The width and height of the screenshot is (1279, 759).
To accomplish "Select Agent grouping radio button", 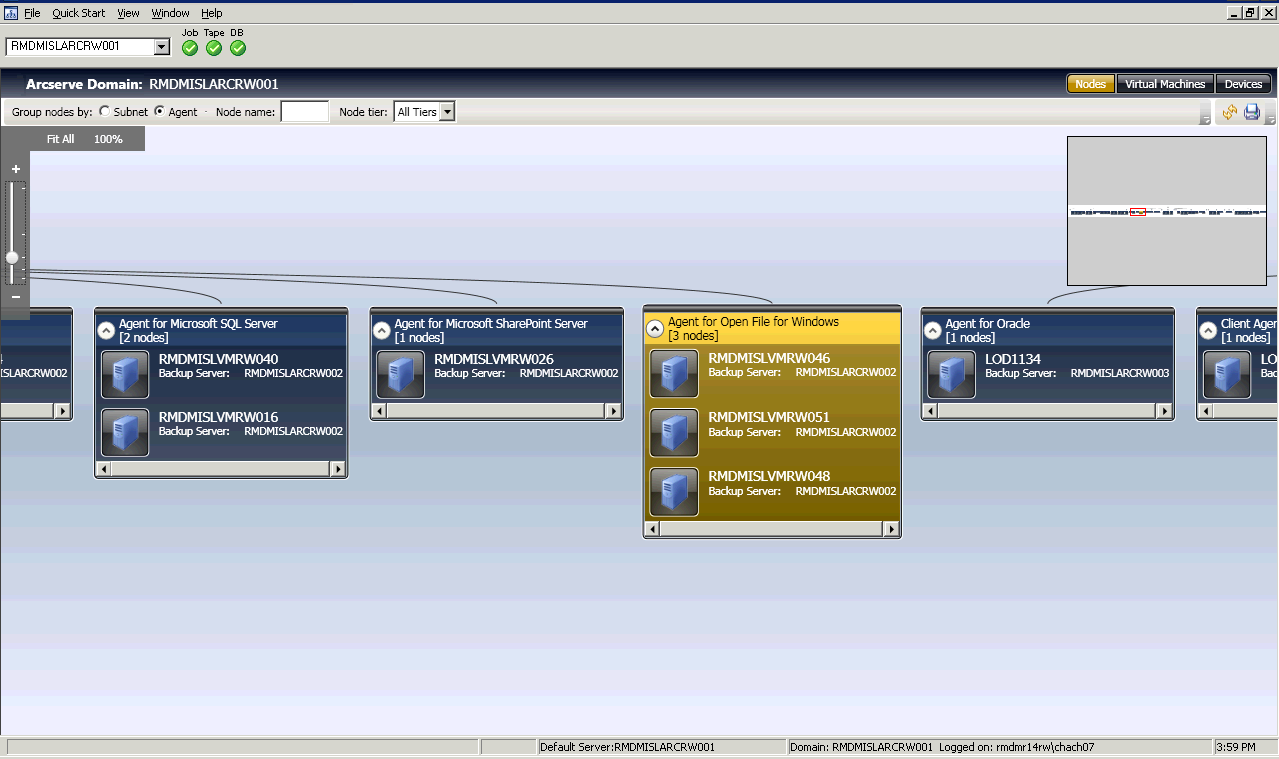I will [x=159, y=111].
